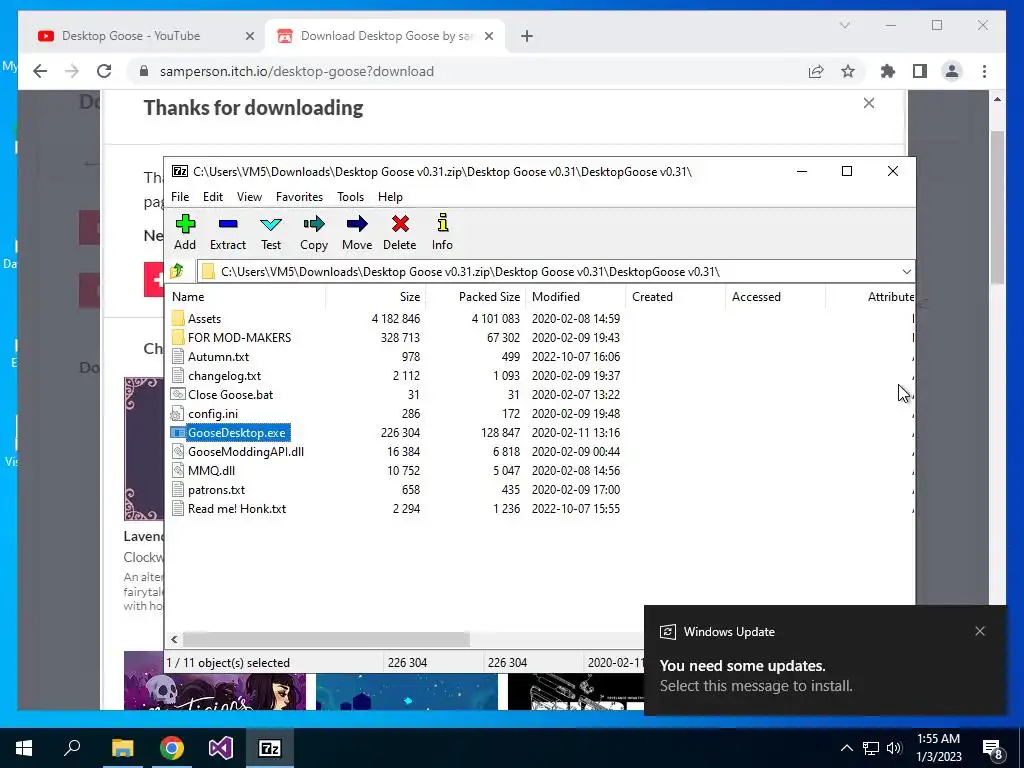This screenshot has height=768, width=1024.
Task: Dismiss the Windows Update notification
Action: tap(980, 631)
